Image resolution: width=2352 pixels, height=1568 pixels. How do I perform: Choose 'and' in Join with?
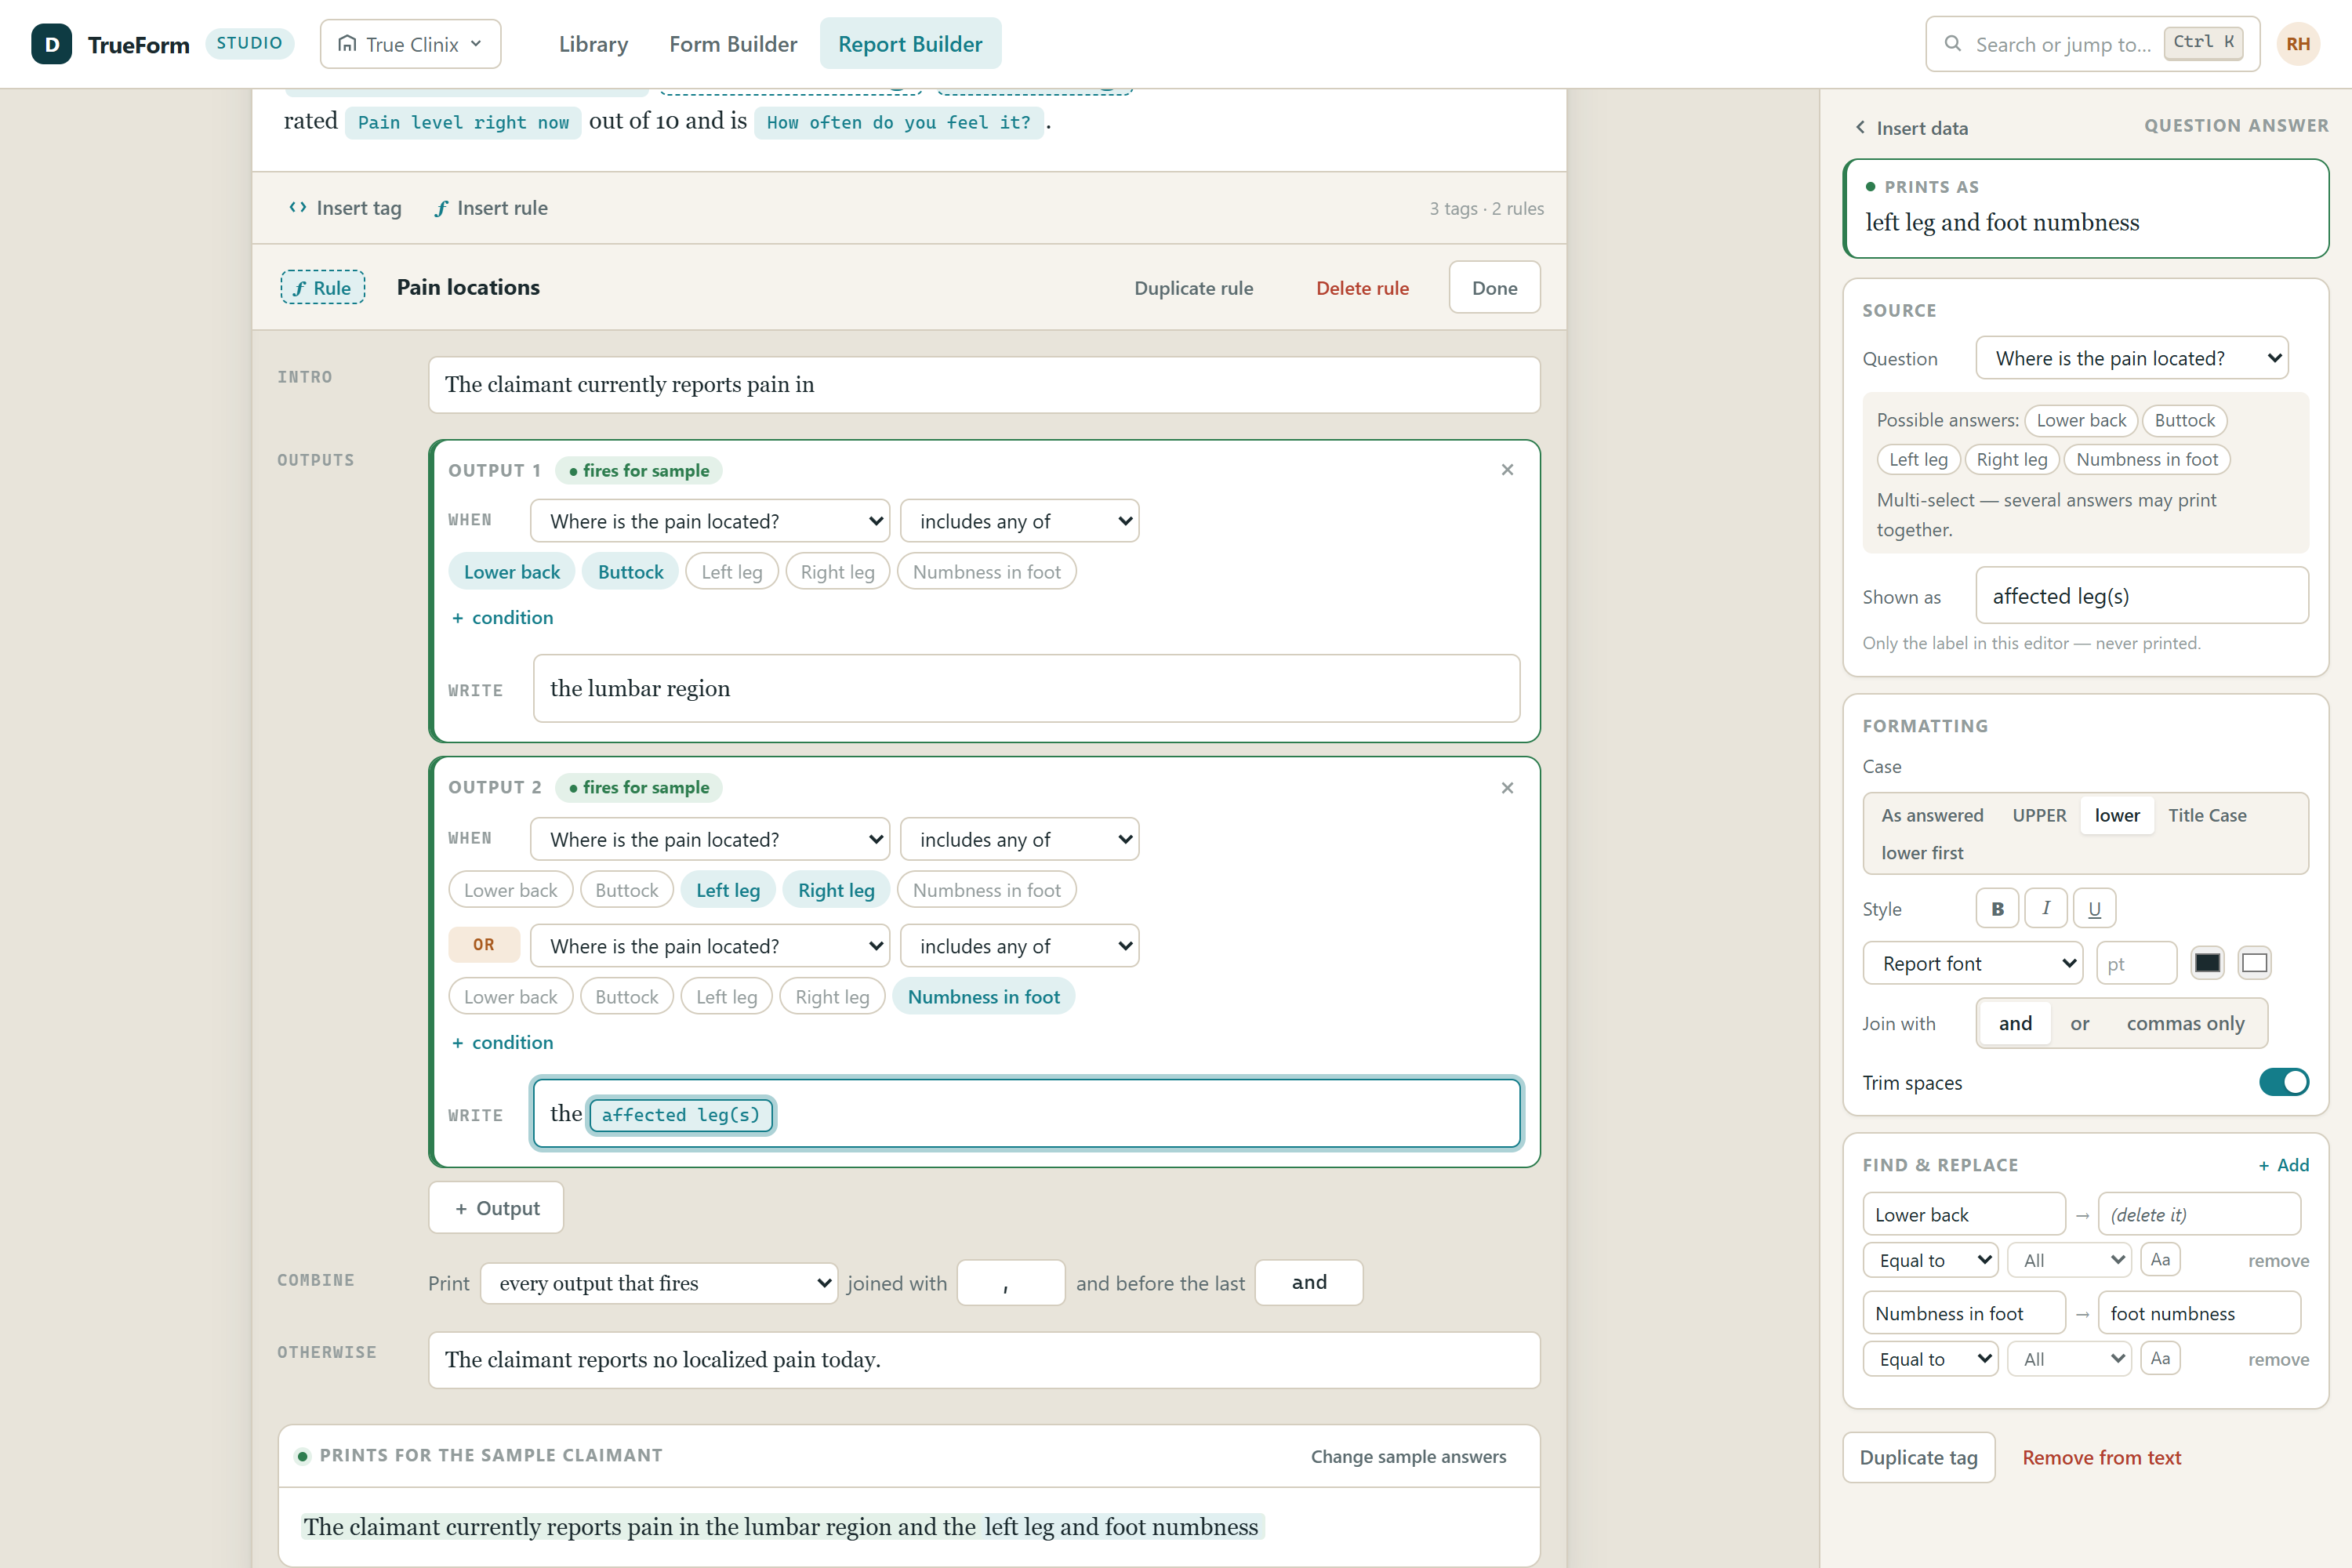click(2015, 1023)
